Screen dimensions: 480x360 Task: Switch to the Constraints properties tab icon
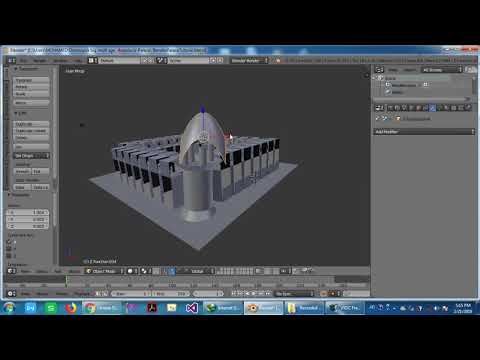pos(425,108)
